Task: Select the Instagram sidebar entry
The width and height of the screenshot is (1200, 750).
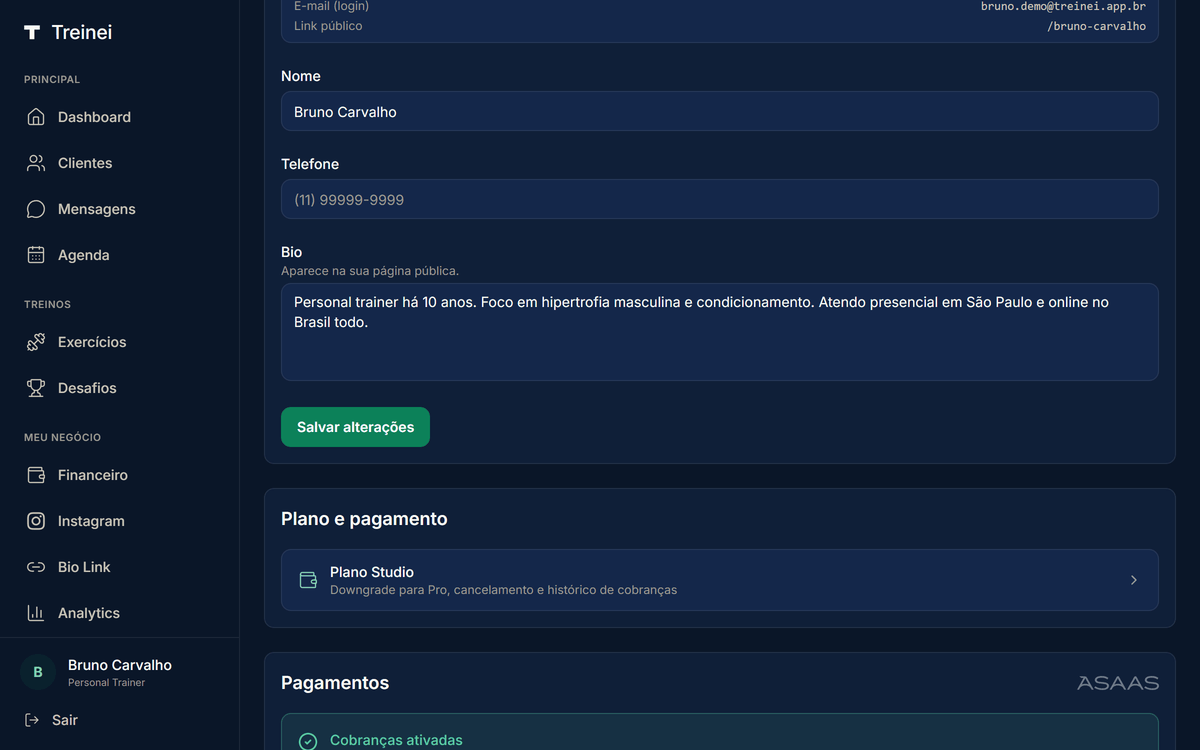Action: tap(120, 521)
